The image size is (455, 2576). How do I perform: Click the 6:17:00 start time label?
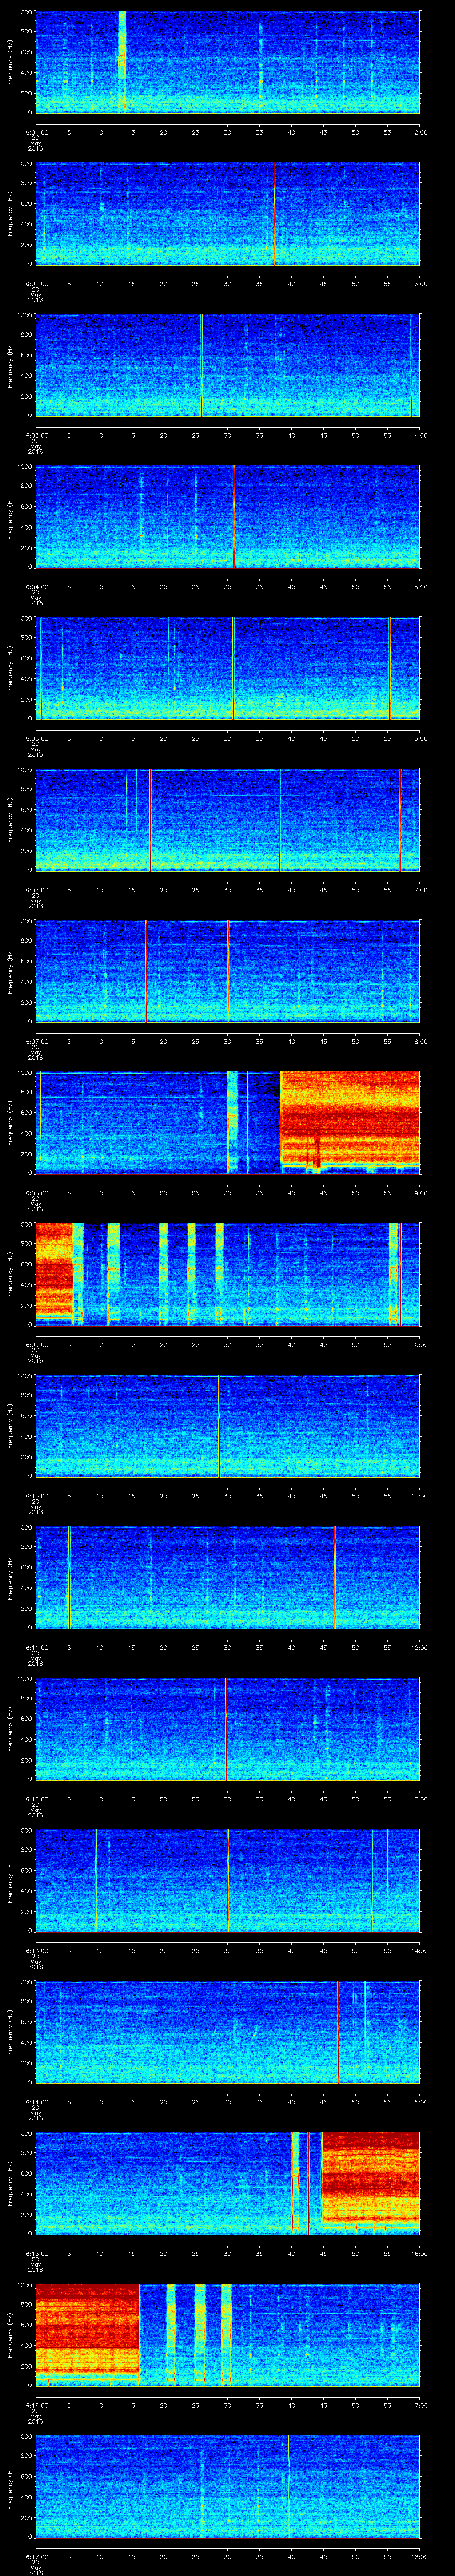point(36,2557)
